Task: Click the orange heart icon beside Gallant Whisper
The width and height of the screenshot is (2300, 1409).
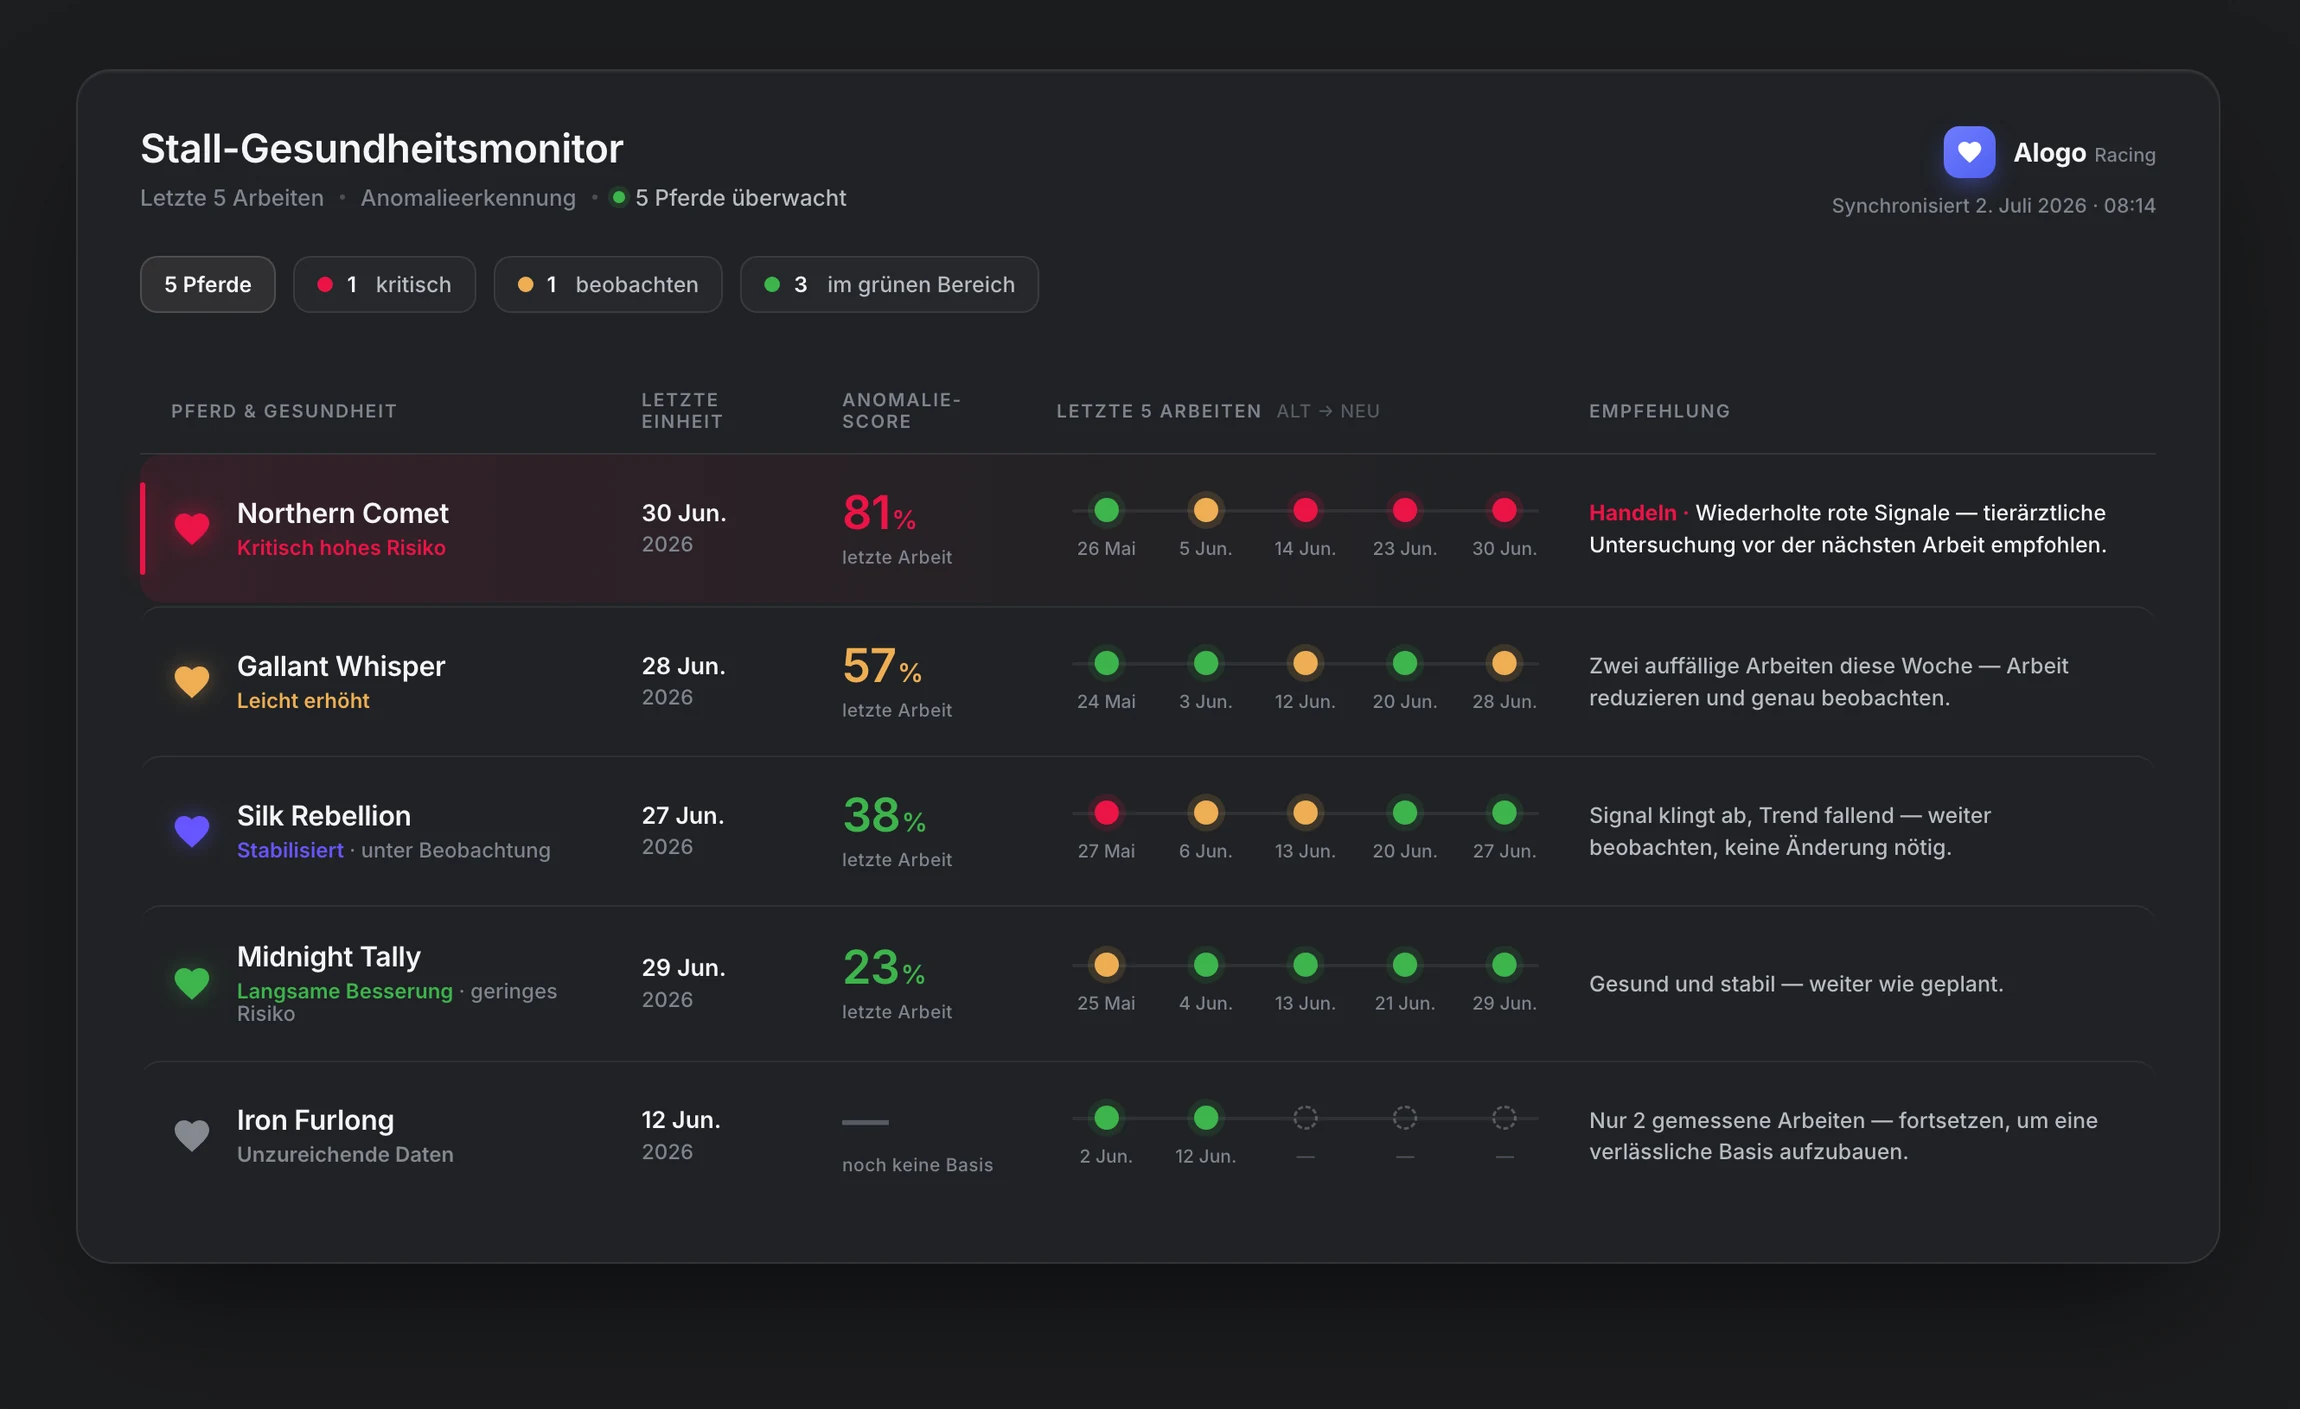Action: tap(192, 681)
